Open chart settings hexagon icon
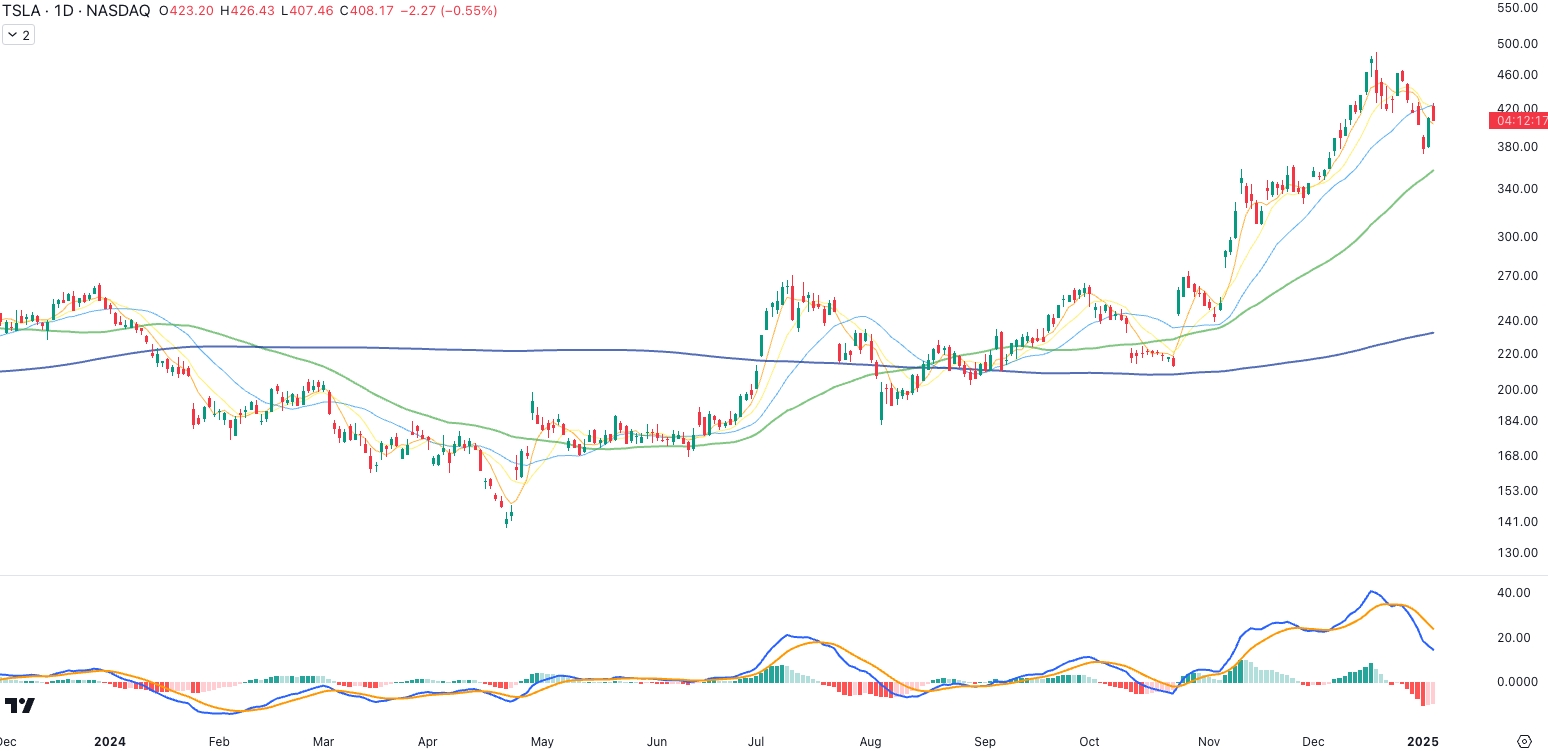This screenshot has width=1548, height=751. (x=1524, y=741)
